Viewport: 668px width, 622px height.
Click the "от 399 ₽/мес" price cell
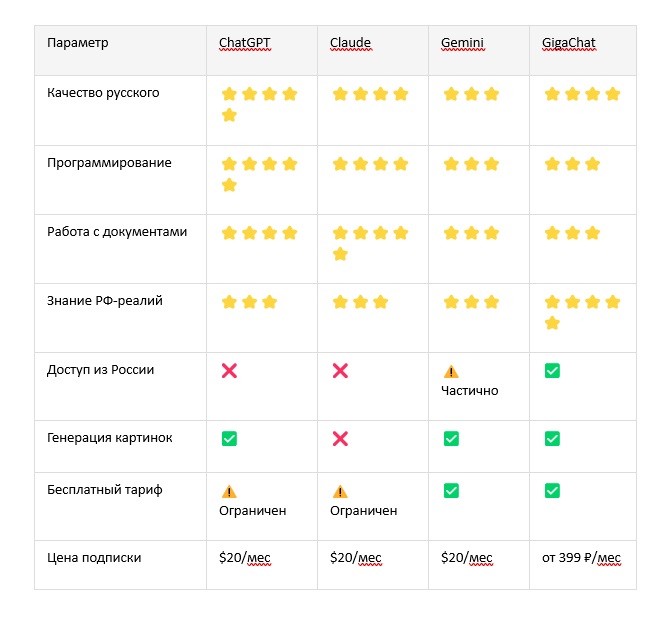point(581,558)
